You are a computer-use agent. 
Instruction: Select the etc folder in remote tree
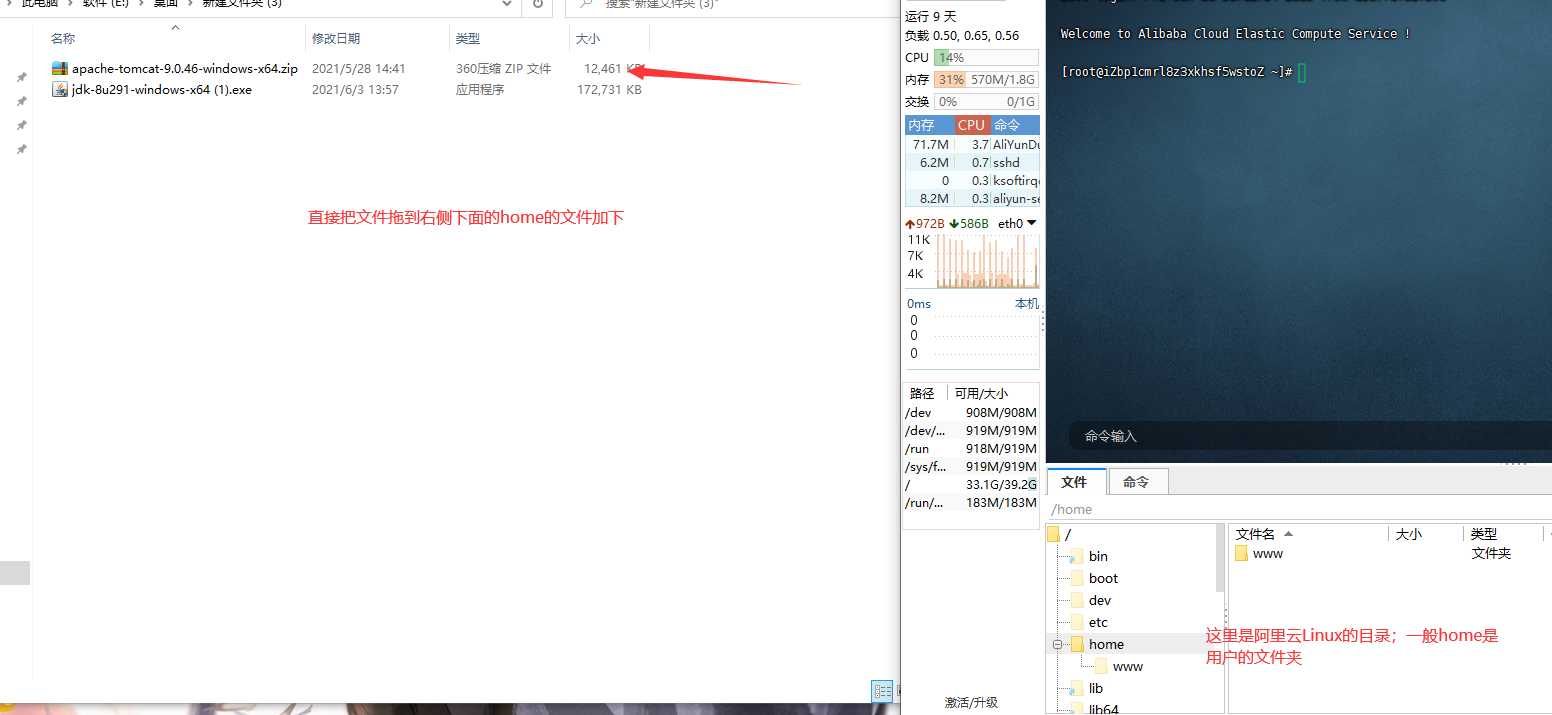point(1098,622)
